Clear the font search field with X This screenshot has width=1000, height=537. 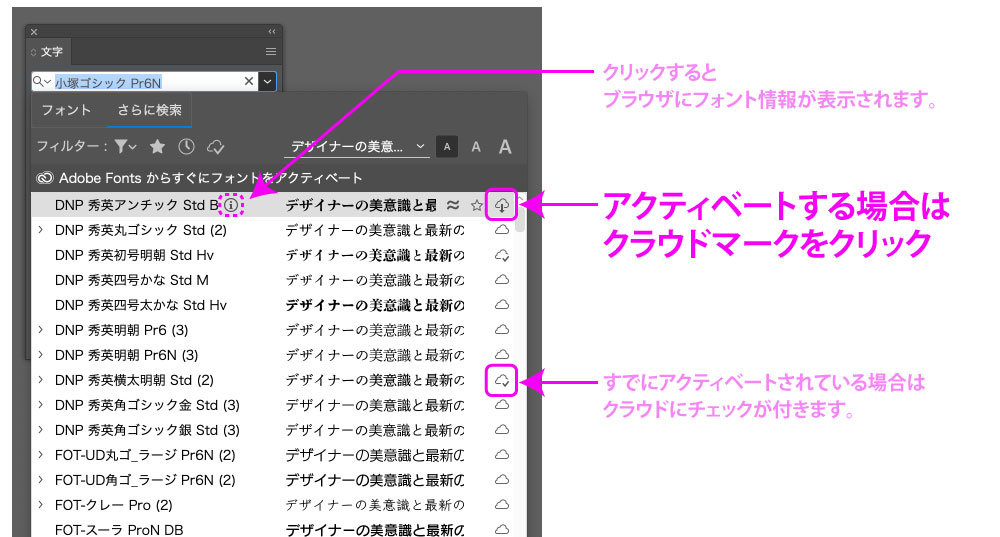click(249, 81)
